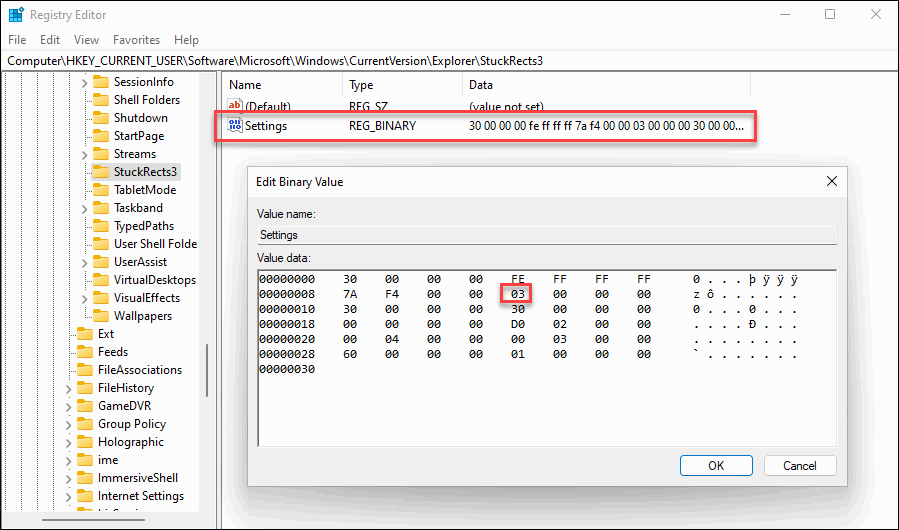Click the VisualEffects folder icon
This screenshot has width=899, height=530.
click(101, 298)
